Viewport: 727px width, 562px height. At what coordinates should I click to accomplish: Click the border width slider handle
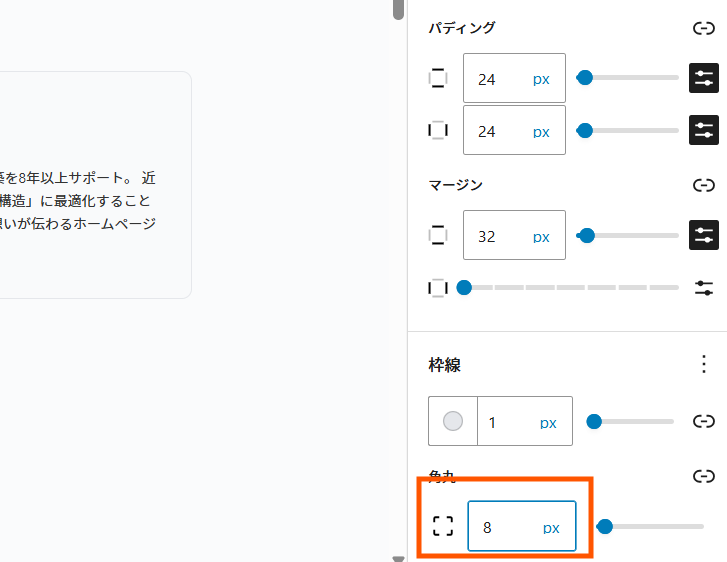click(x=594, y=422)
